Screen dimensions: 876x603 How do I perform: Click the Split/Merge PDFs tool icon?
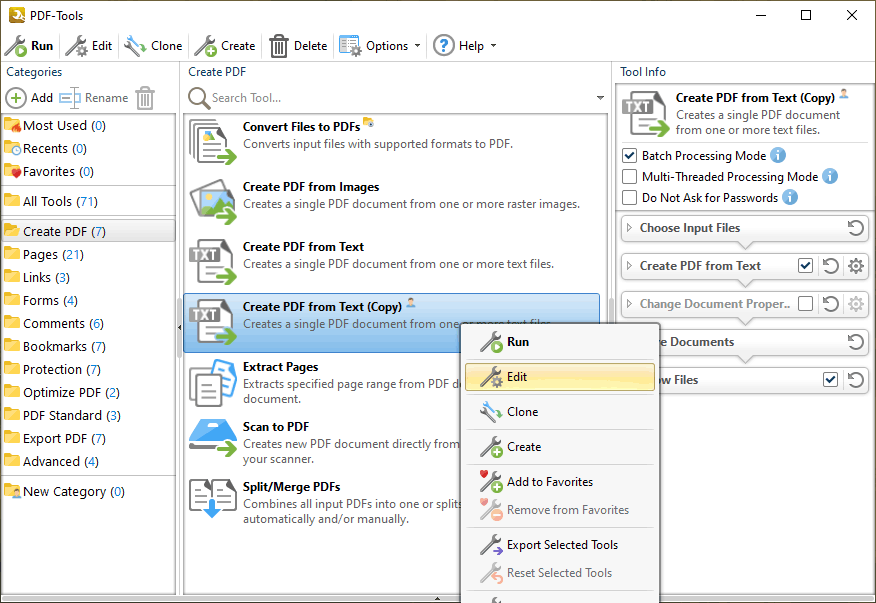[x=212, y=497]
